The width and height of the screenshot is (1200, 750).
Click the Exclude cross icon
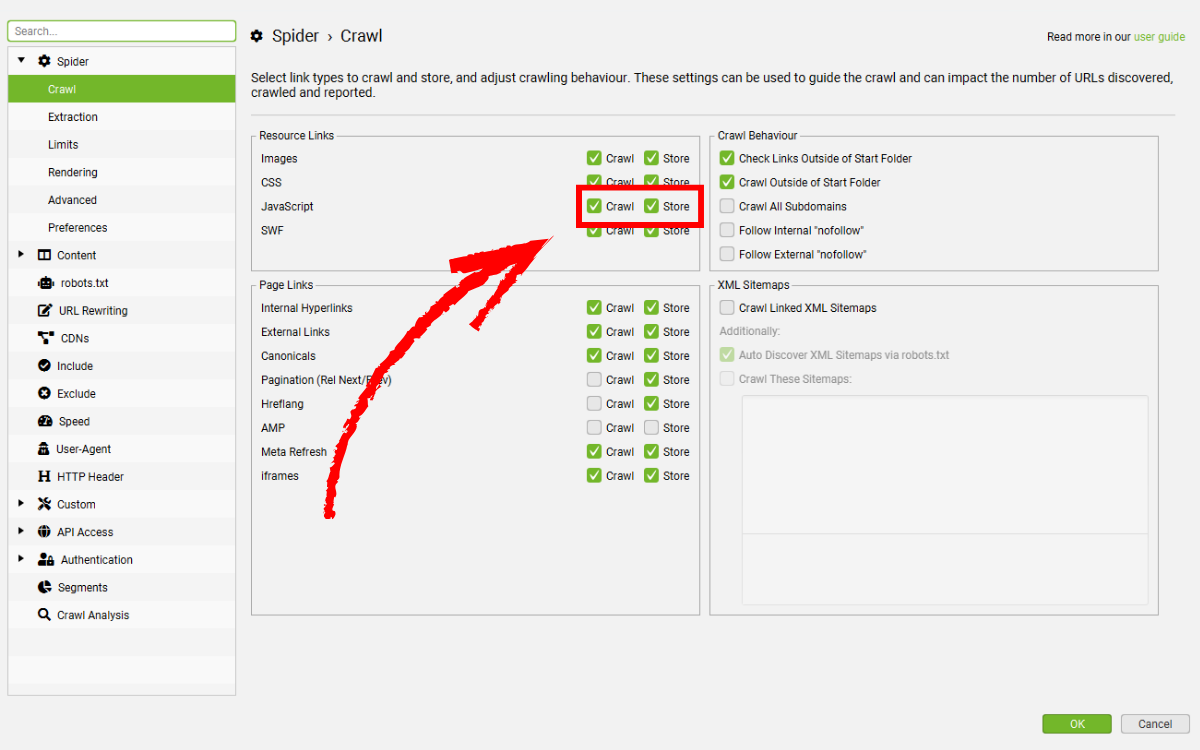(45, 394)
